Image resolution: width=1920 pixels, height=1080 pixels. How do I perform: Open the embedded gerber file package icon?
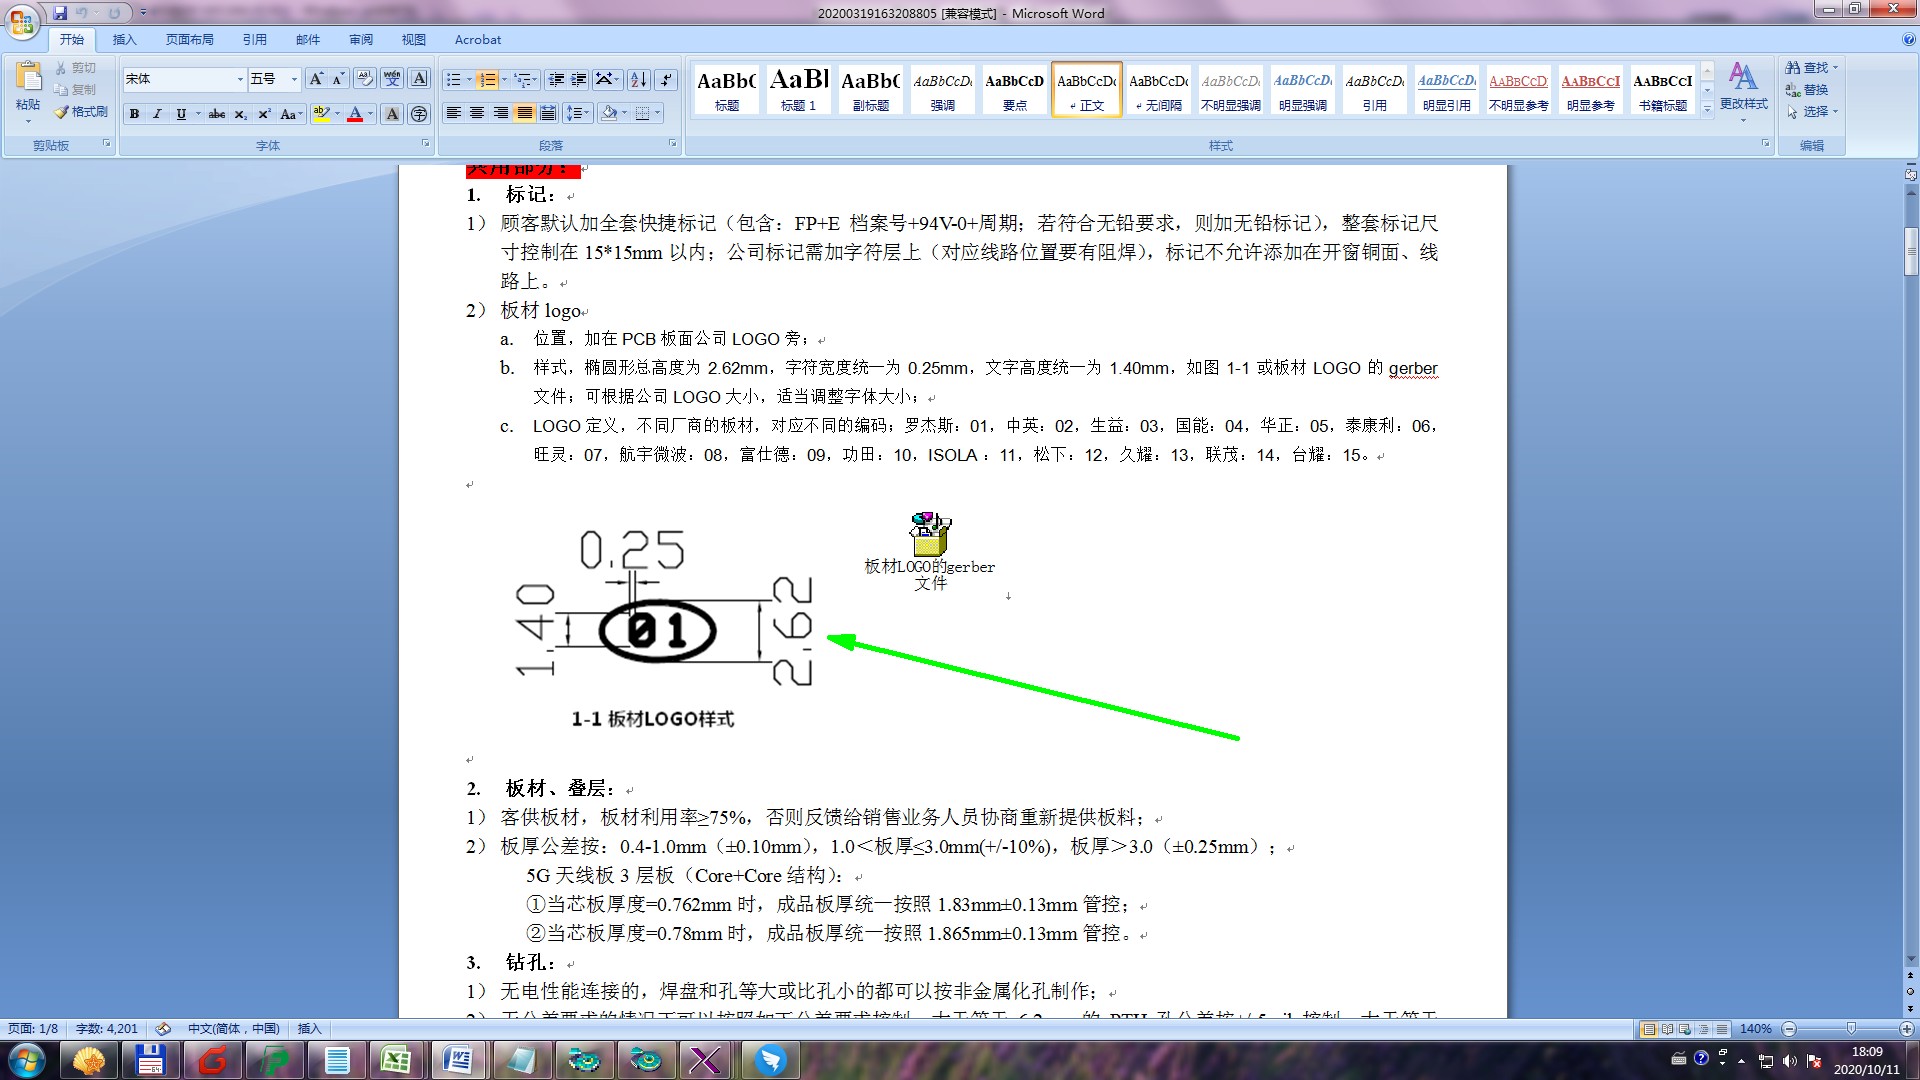pyautogui.click(x=930, y=535)
